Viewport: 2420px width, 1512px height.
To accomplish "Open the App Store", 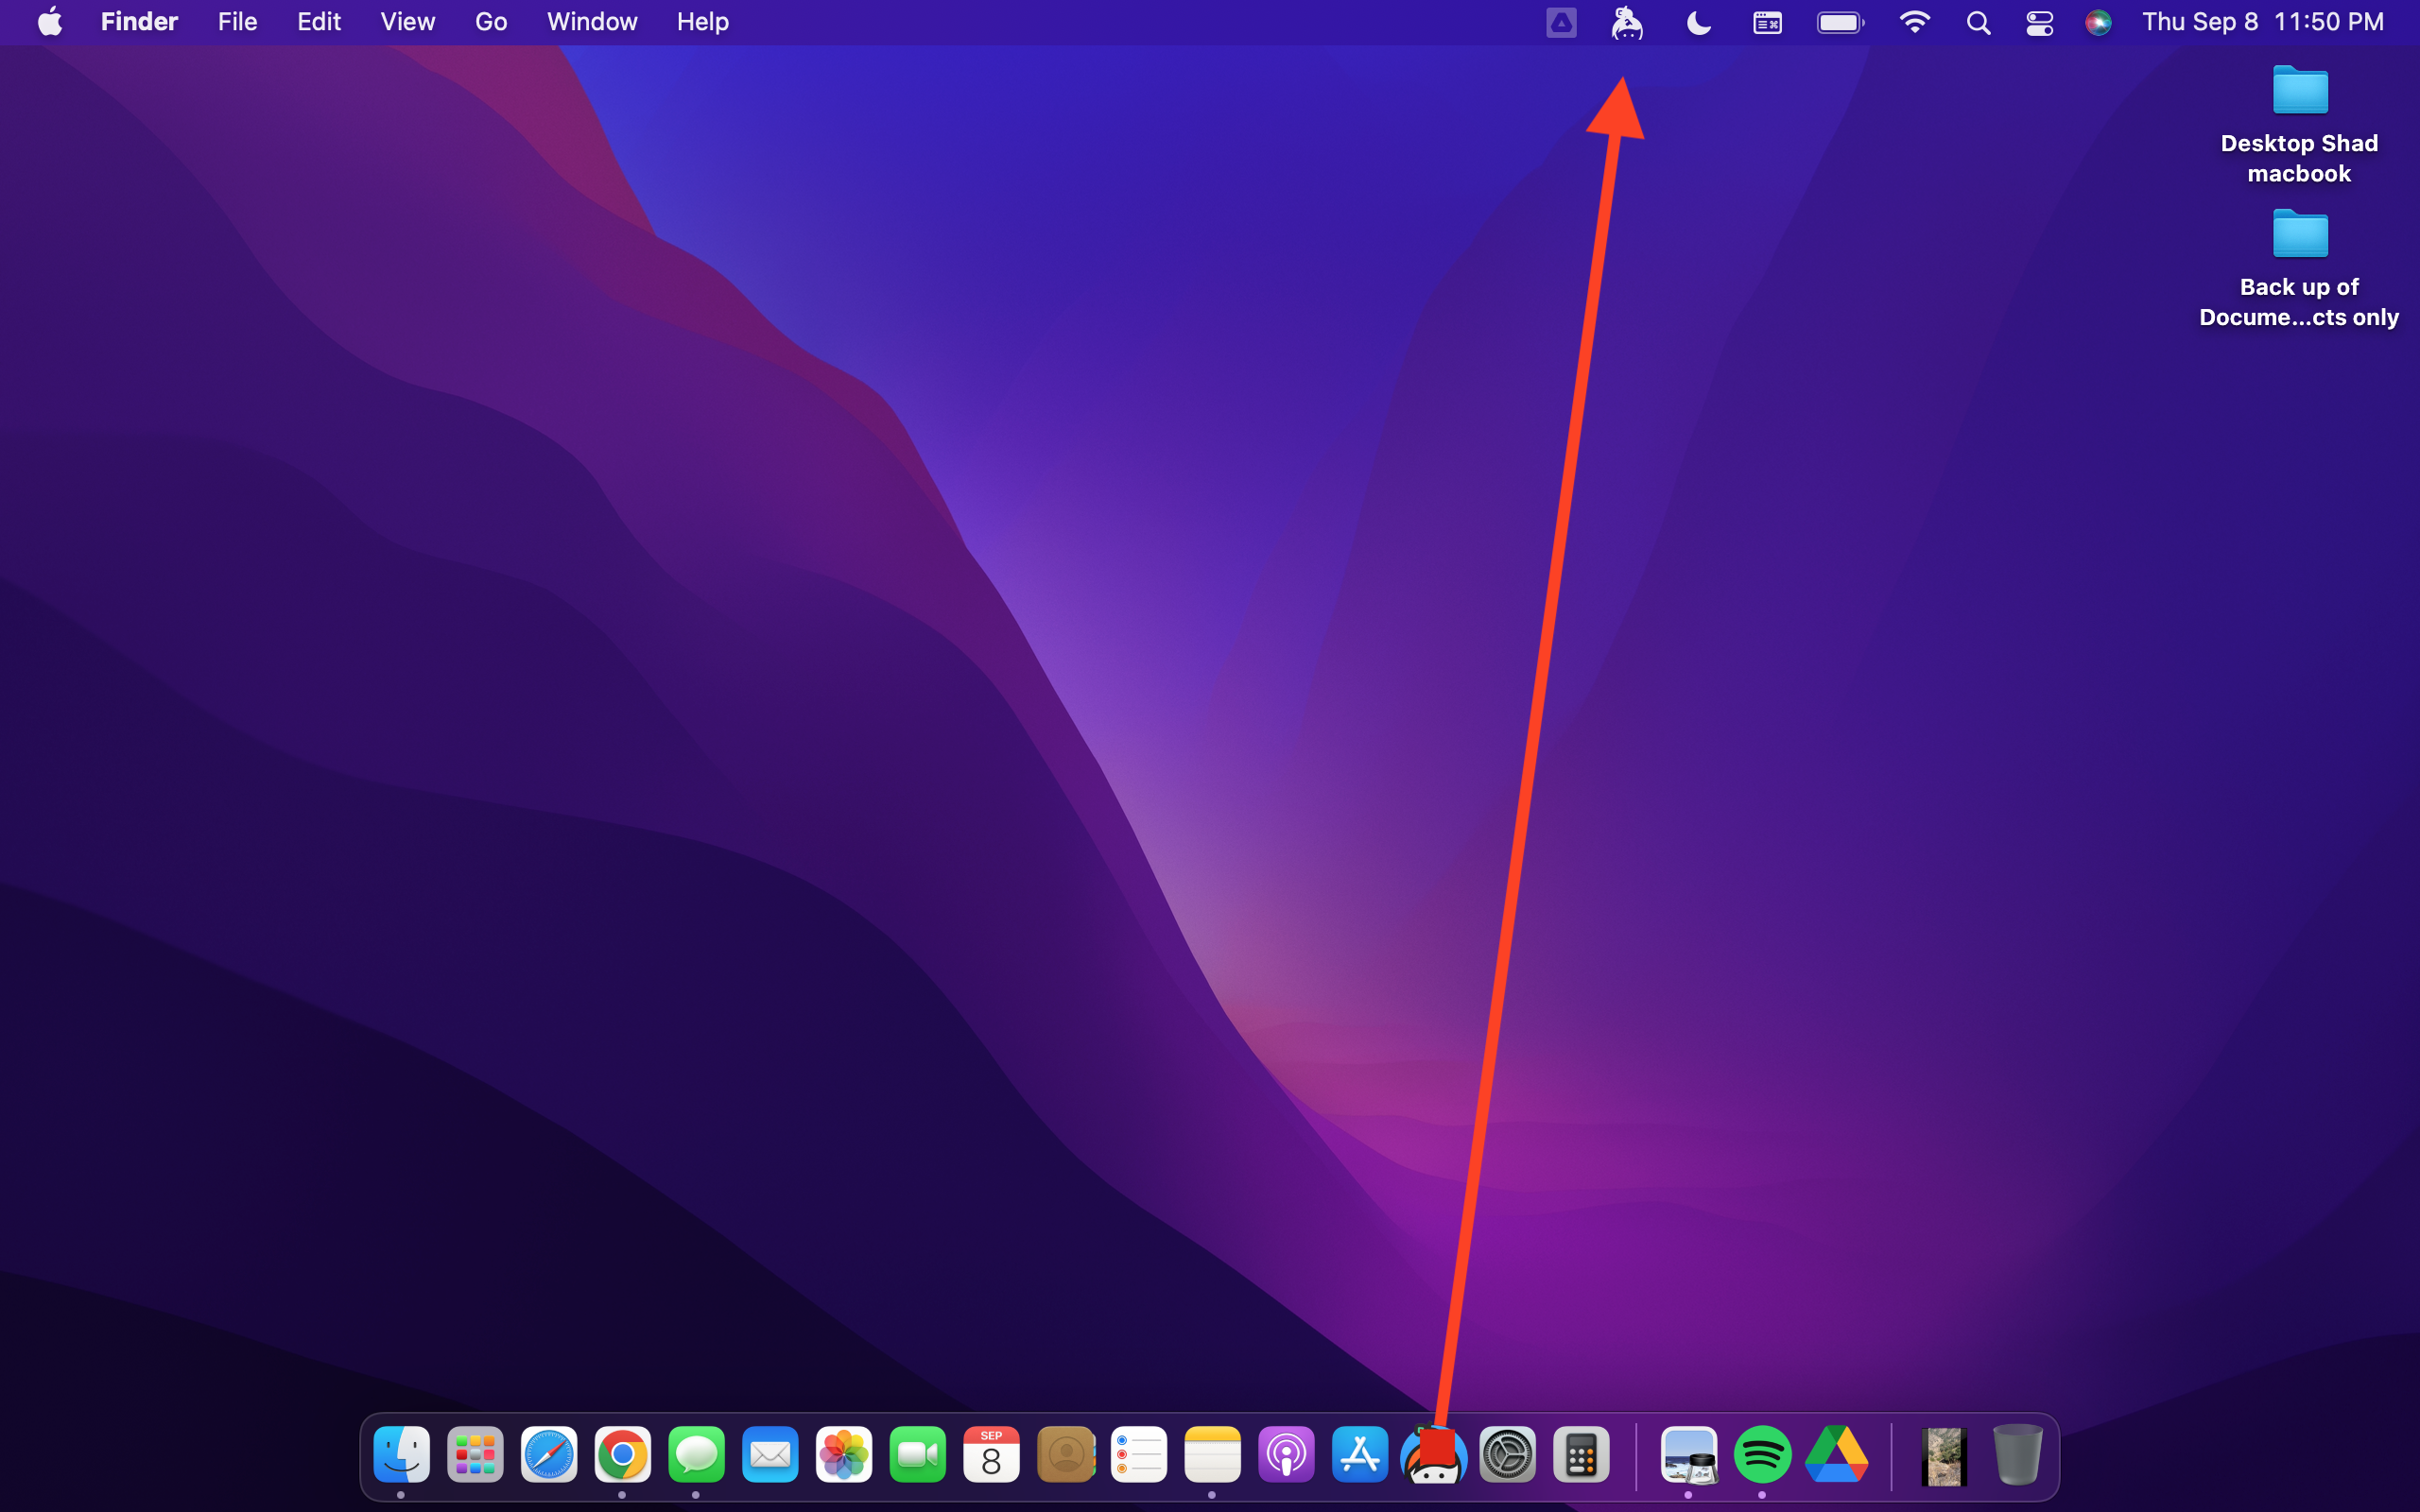I will pos(1360,1454).
